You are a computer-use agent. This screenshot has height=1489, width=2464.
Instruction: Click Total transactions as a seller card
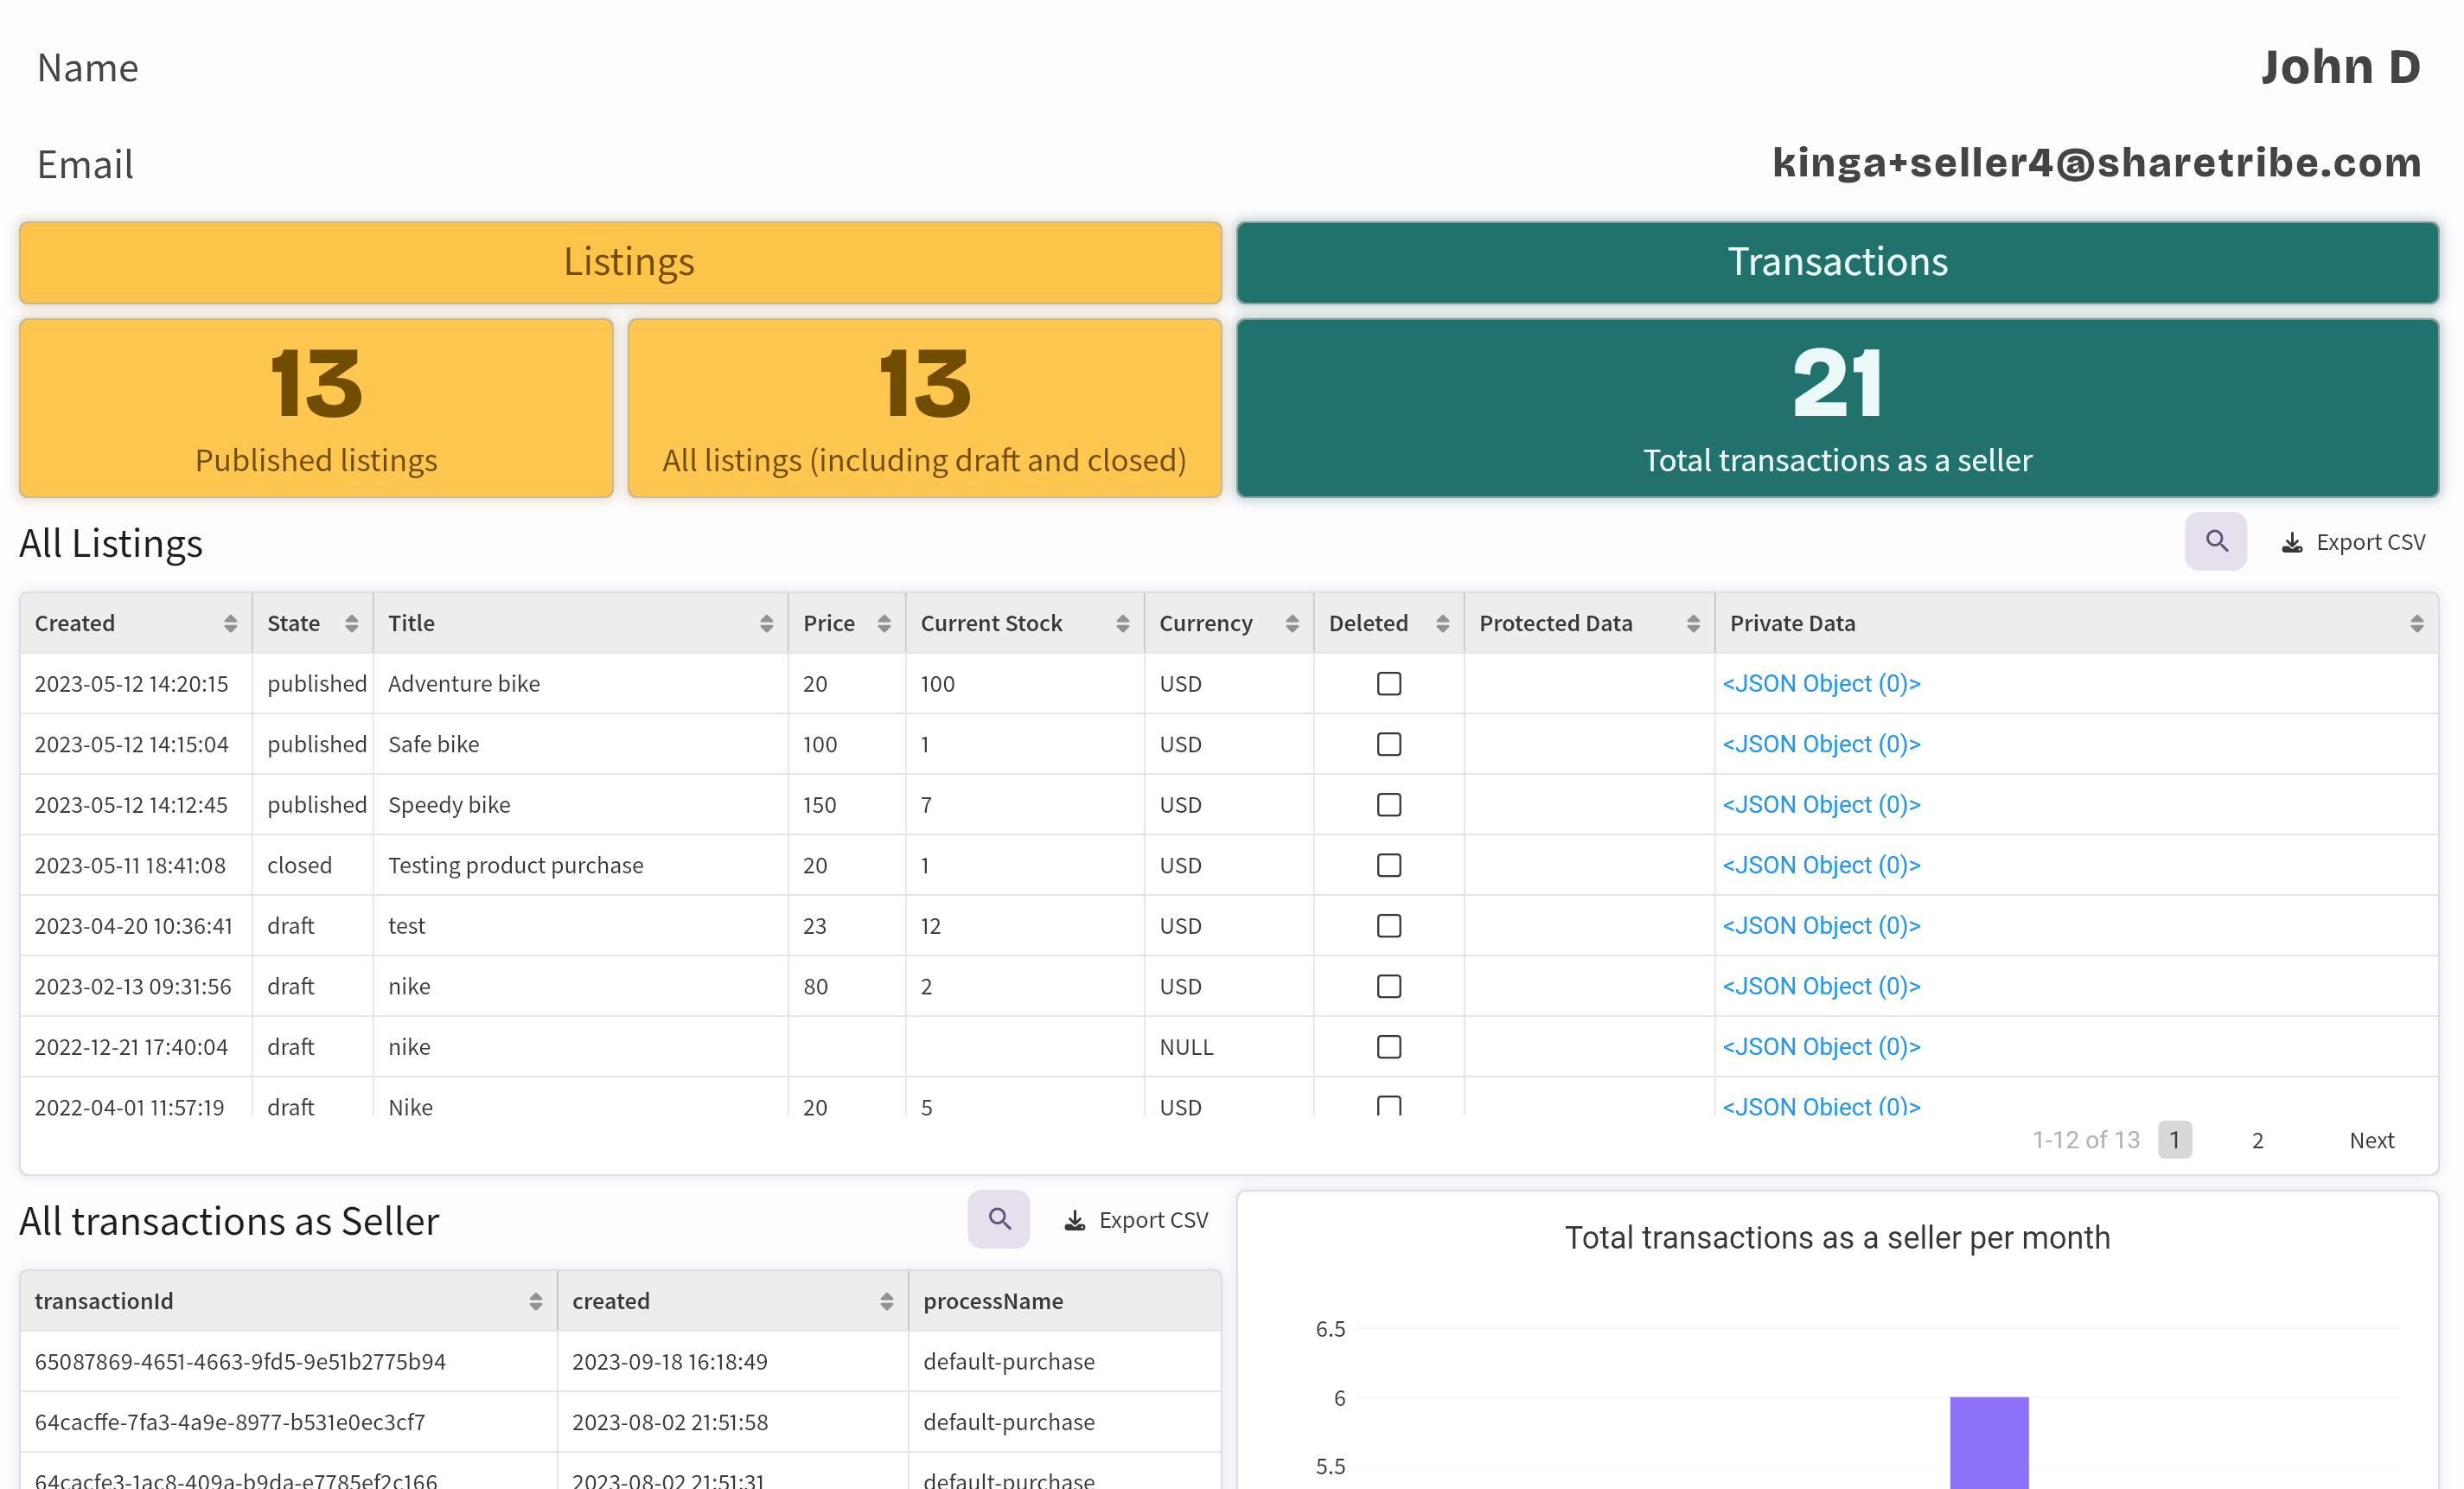click(x=1837, y=407)
